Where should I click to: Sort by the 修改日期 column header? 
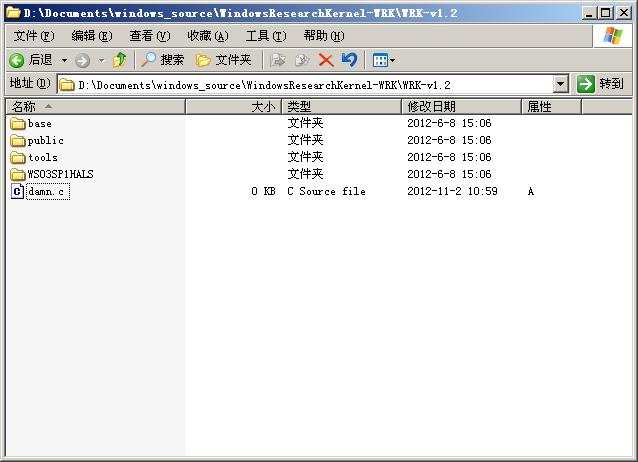tap(461, 107)
